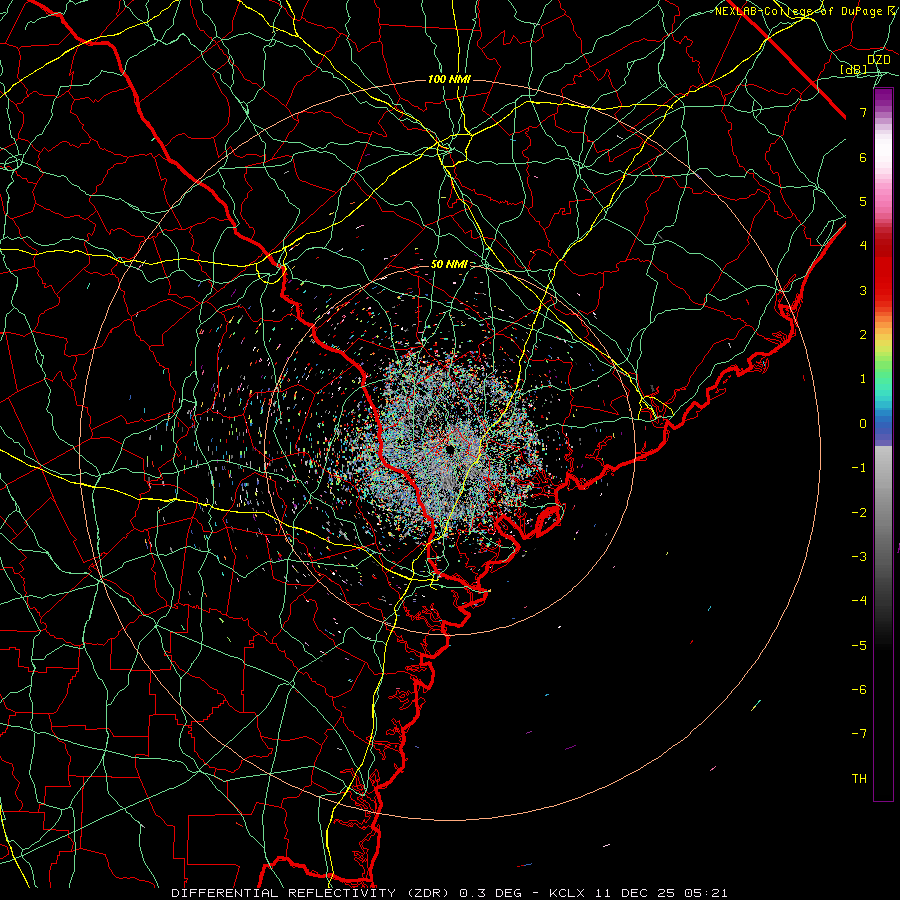Click the 100 NMI range ring label
This screenshot has width=900, height=900.
click(x=449, y=79)
